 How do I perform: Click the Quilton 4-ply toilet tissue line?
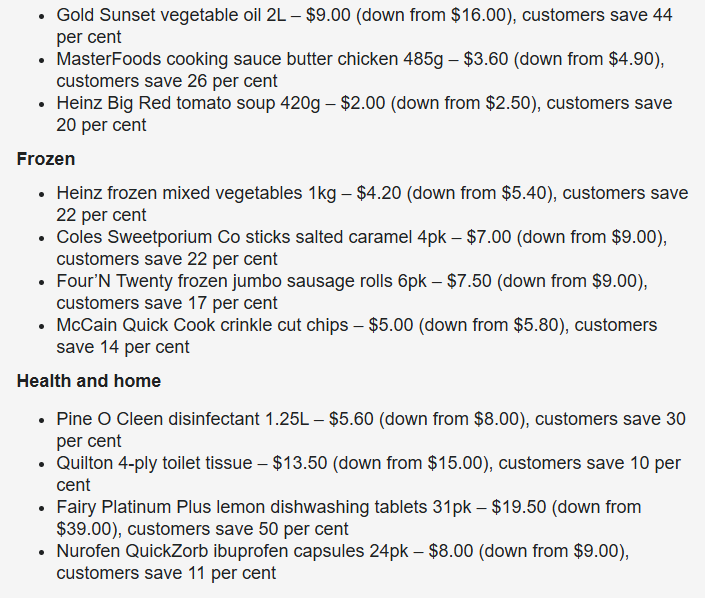[x=369, y=474]
